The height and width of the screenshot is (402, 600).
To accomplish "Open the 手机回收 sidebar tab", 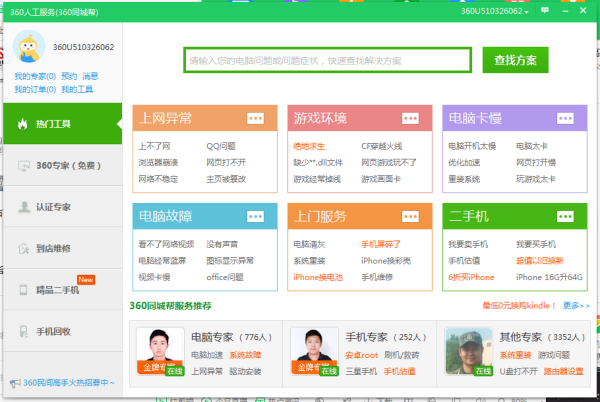I will point(62,331).
